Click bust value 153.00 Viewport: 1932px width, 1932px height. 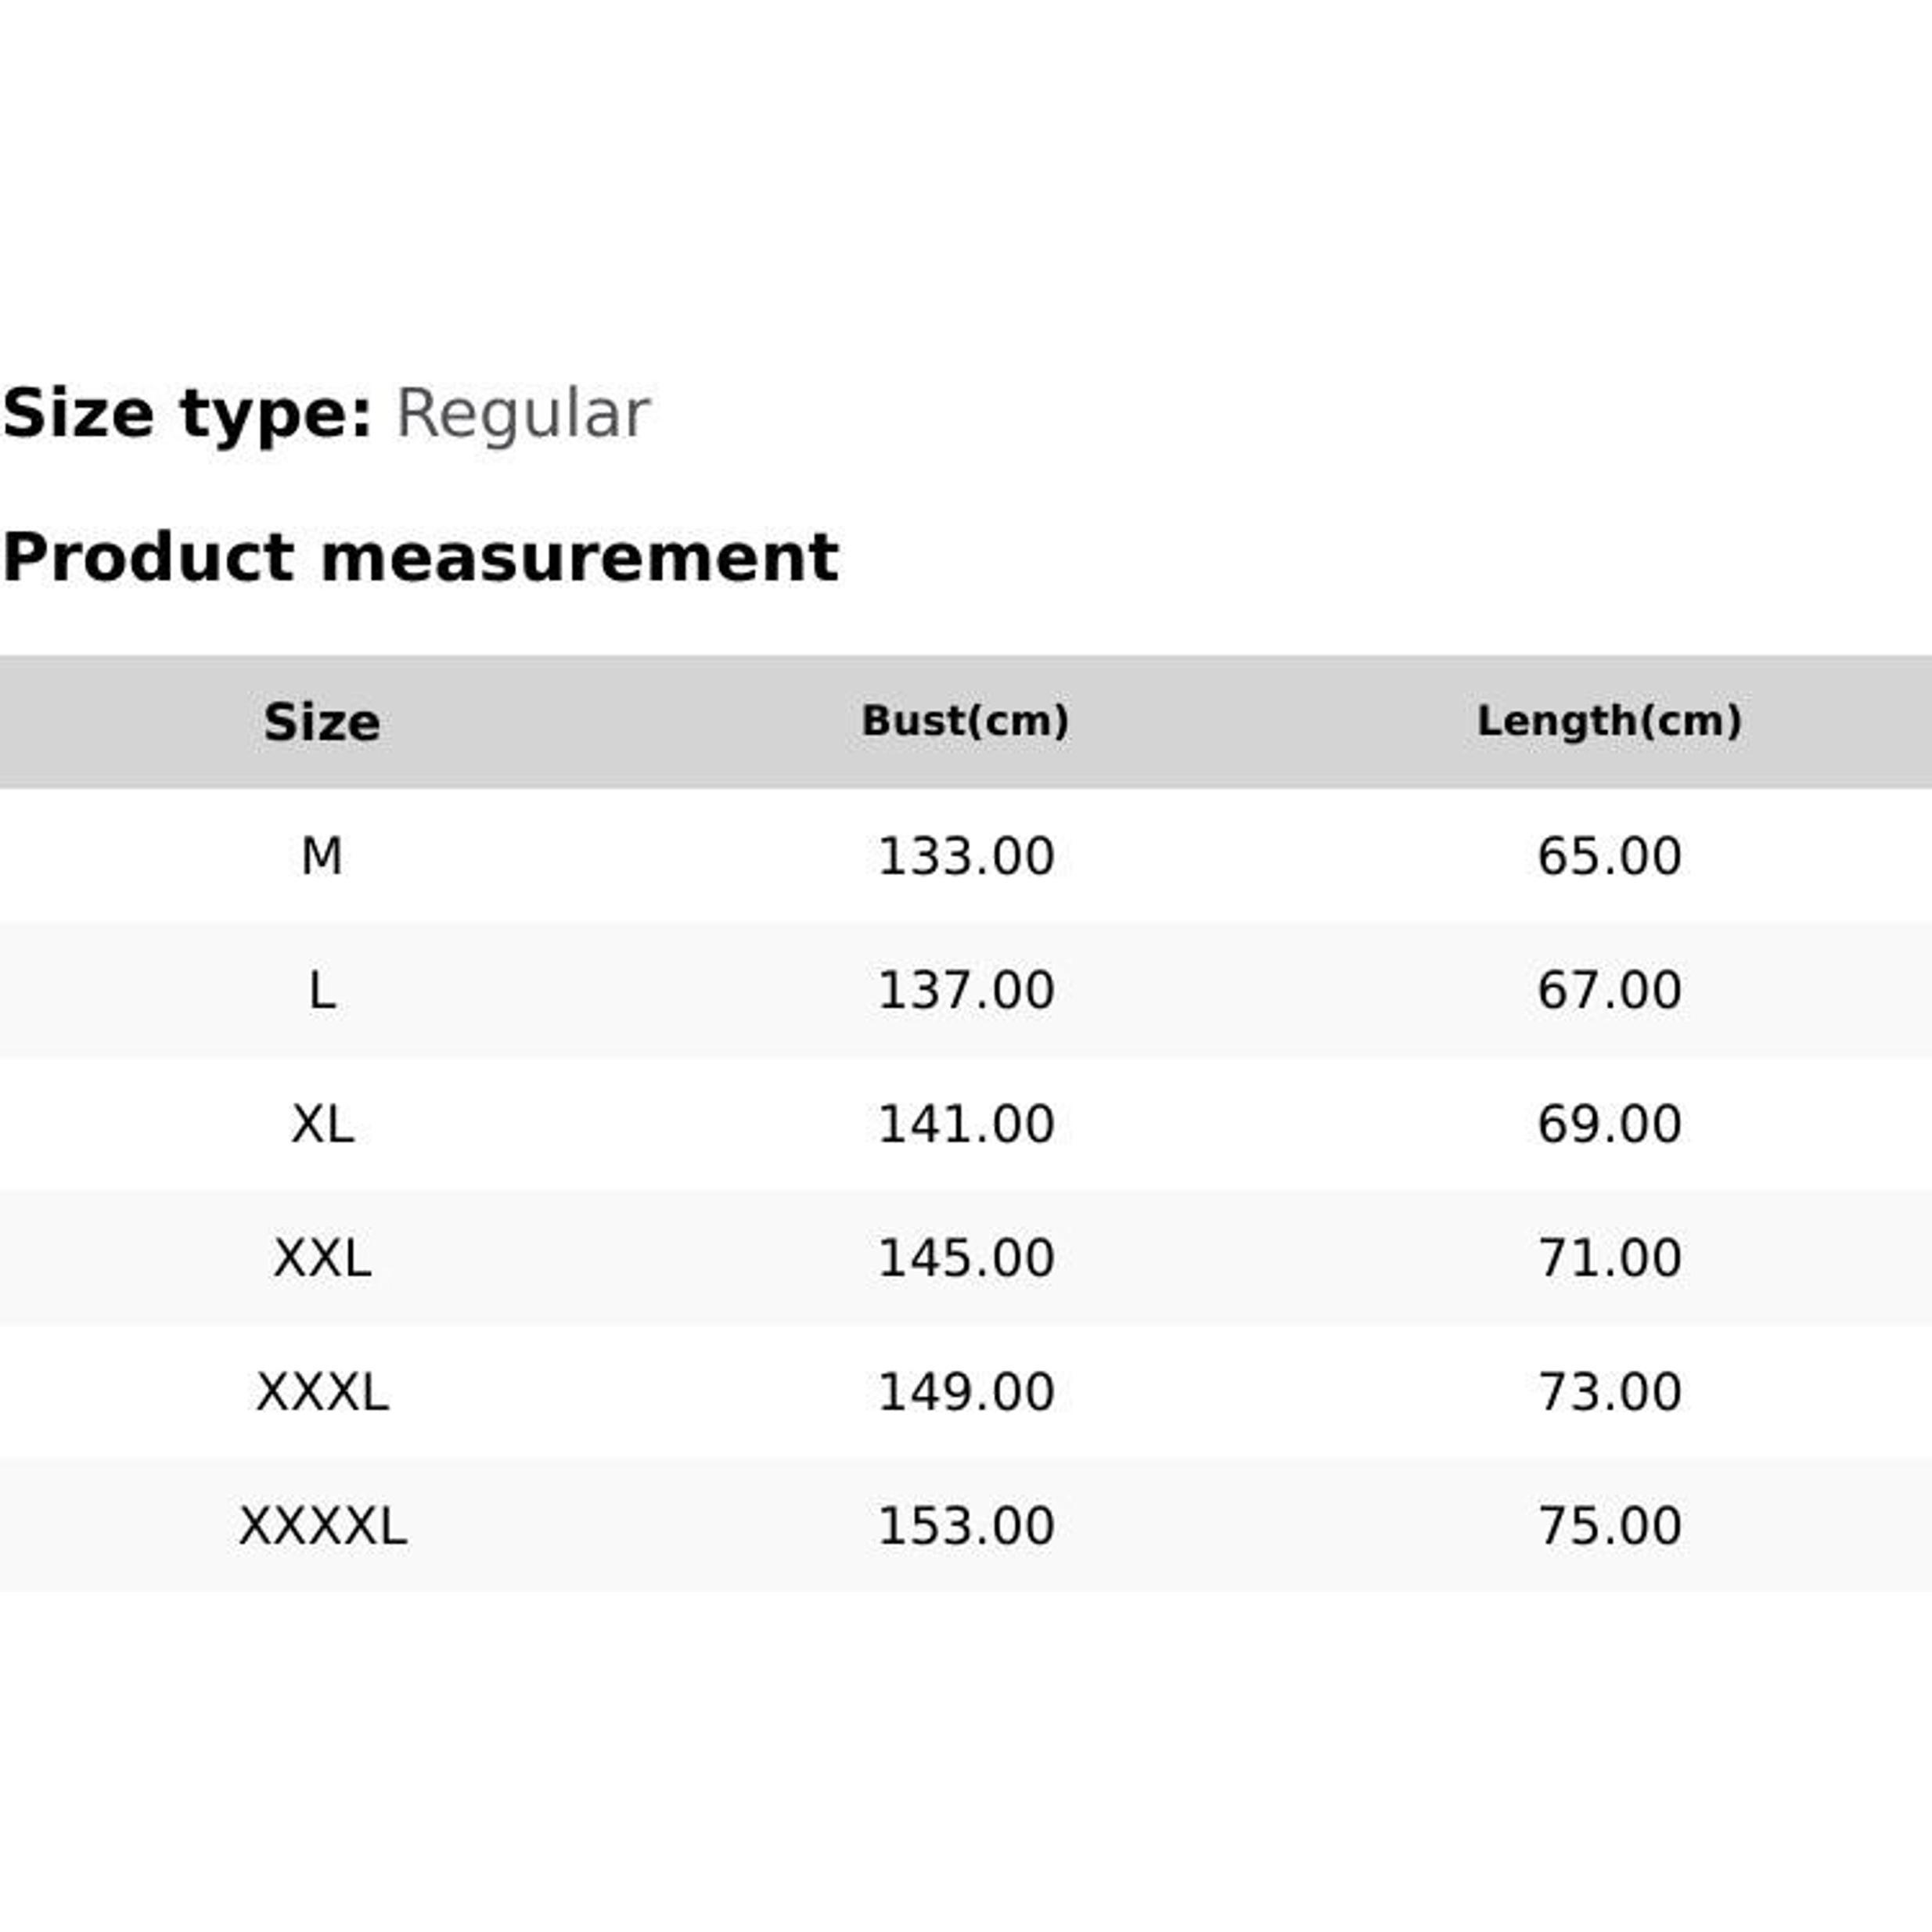[x=965, y=1526]
